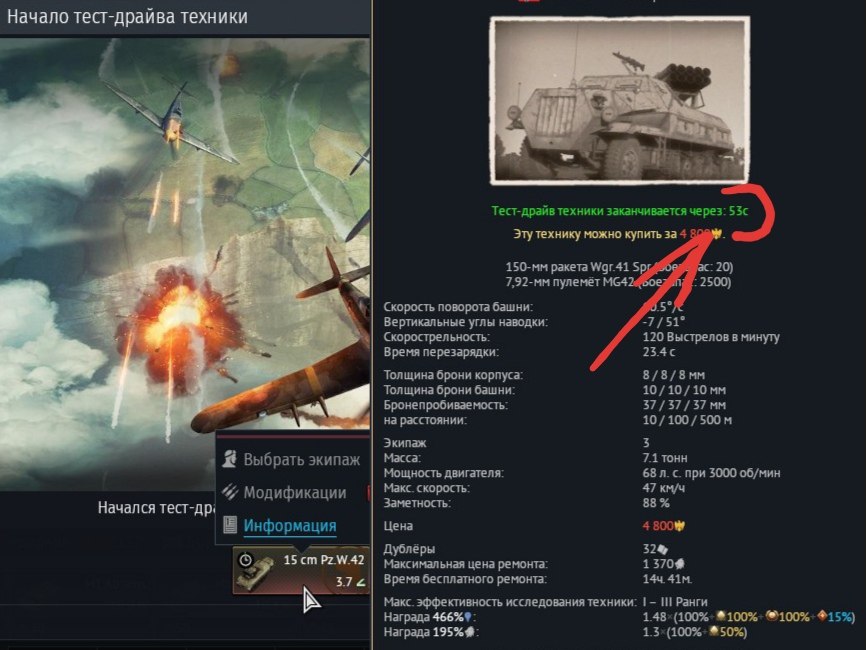Click the crew helmet icon beside Выбрать экипаж
This screenshot has height=650, width=866.
(x=230, y=458)
